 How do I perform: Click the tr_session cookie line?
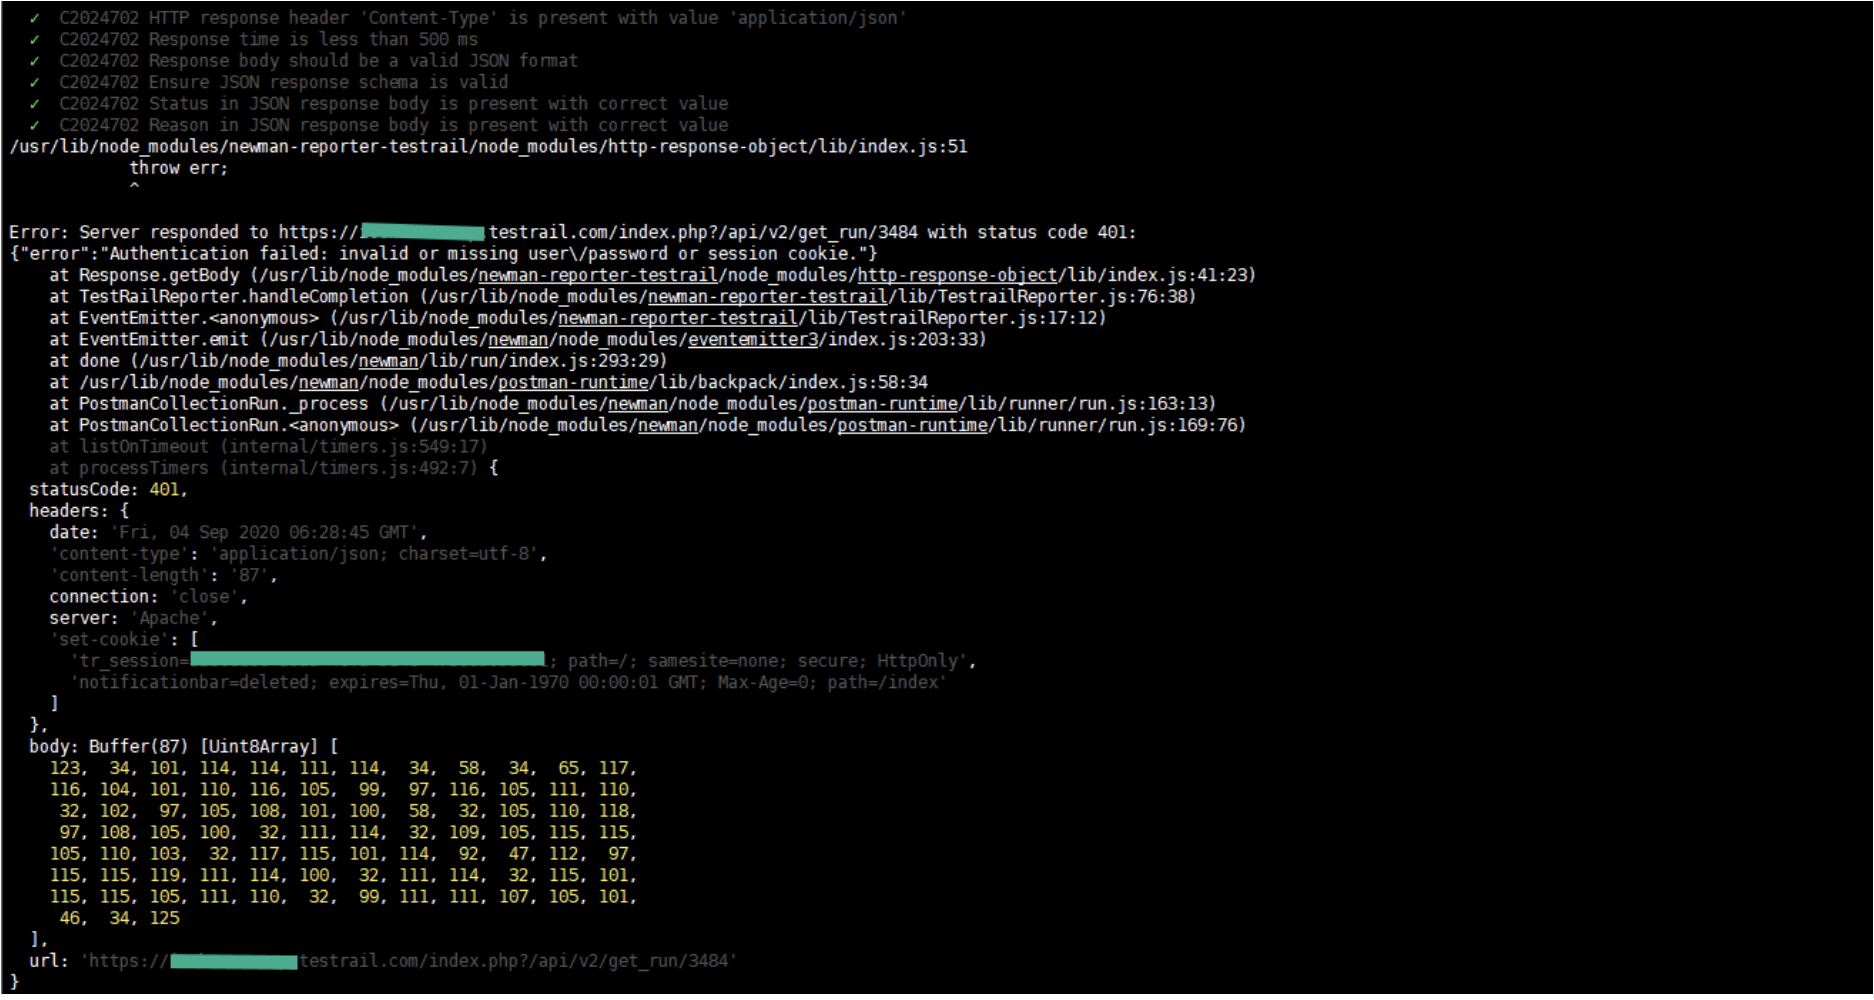(x=522, y=662)
